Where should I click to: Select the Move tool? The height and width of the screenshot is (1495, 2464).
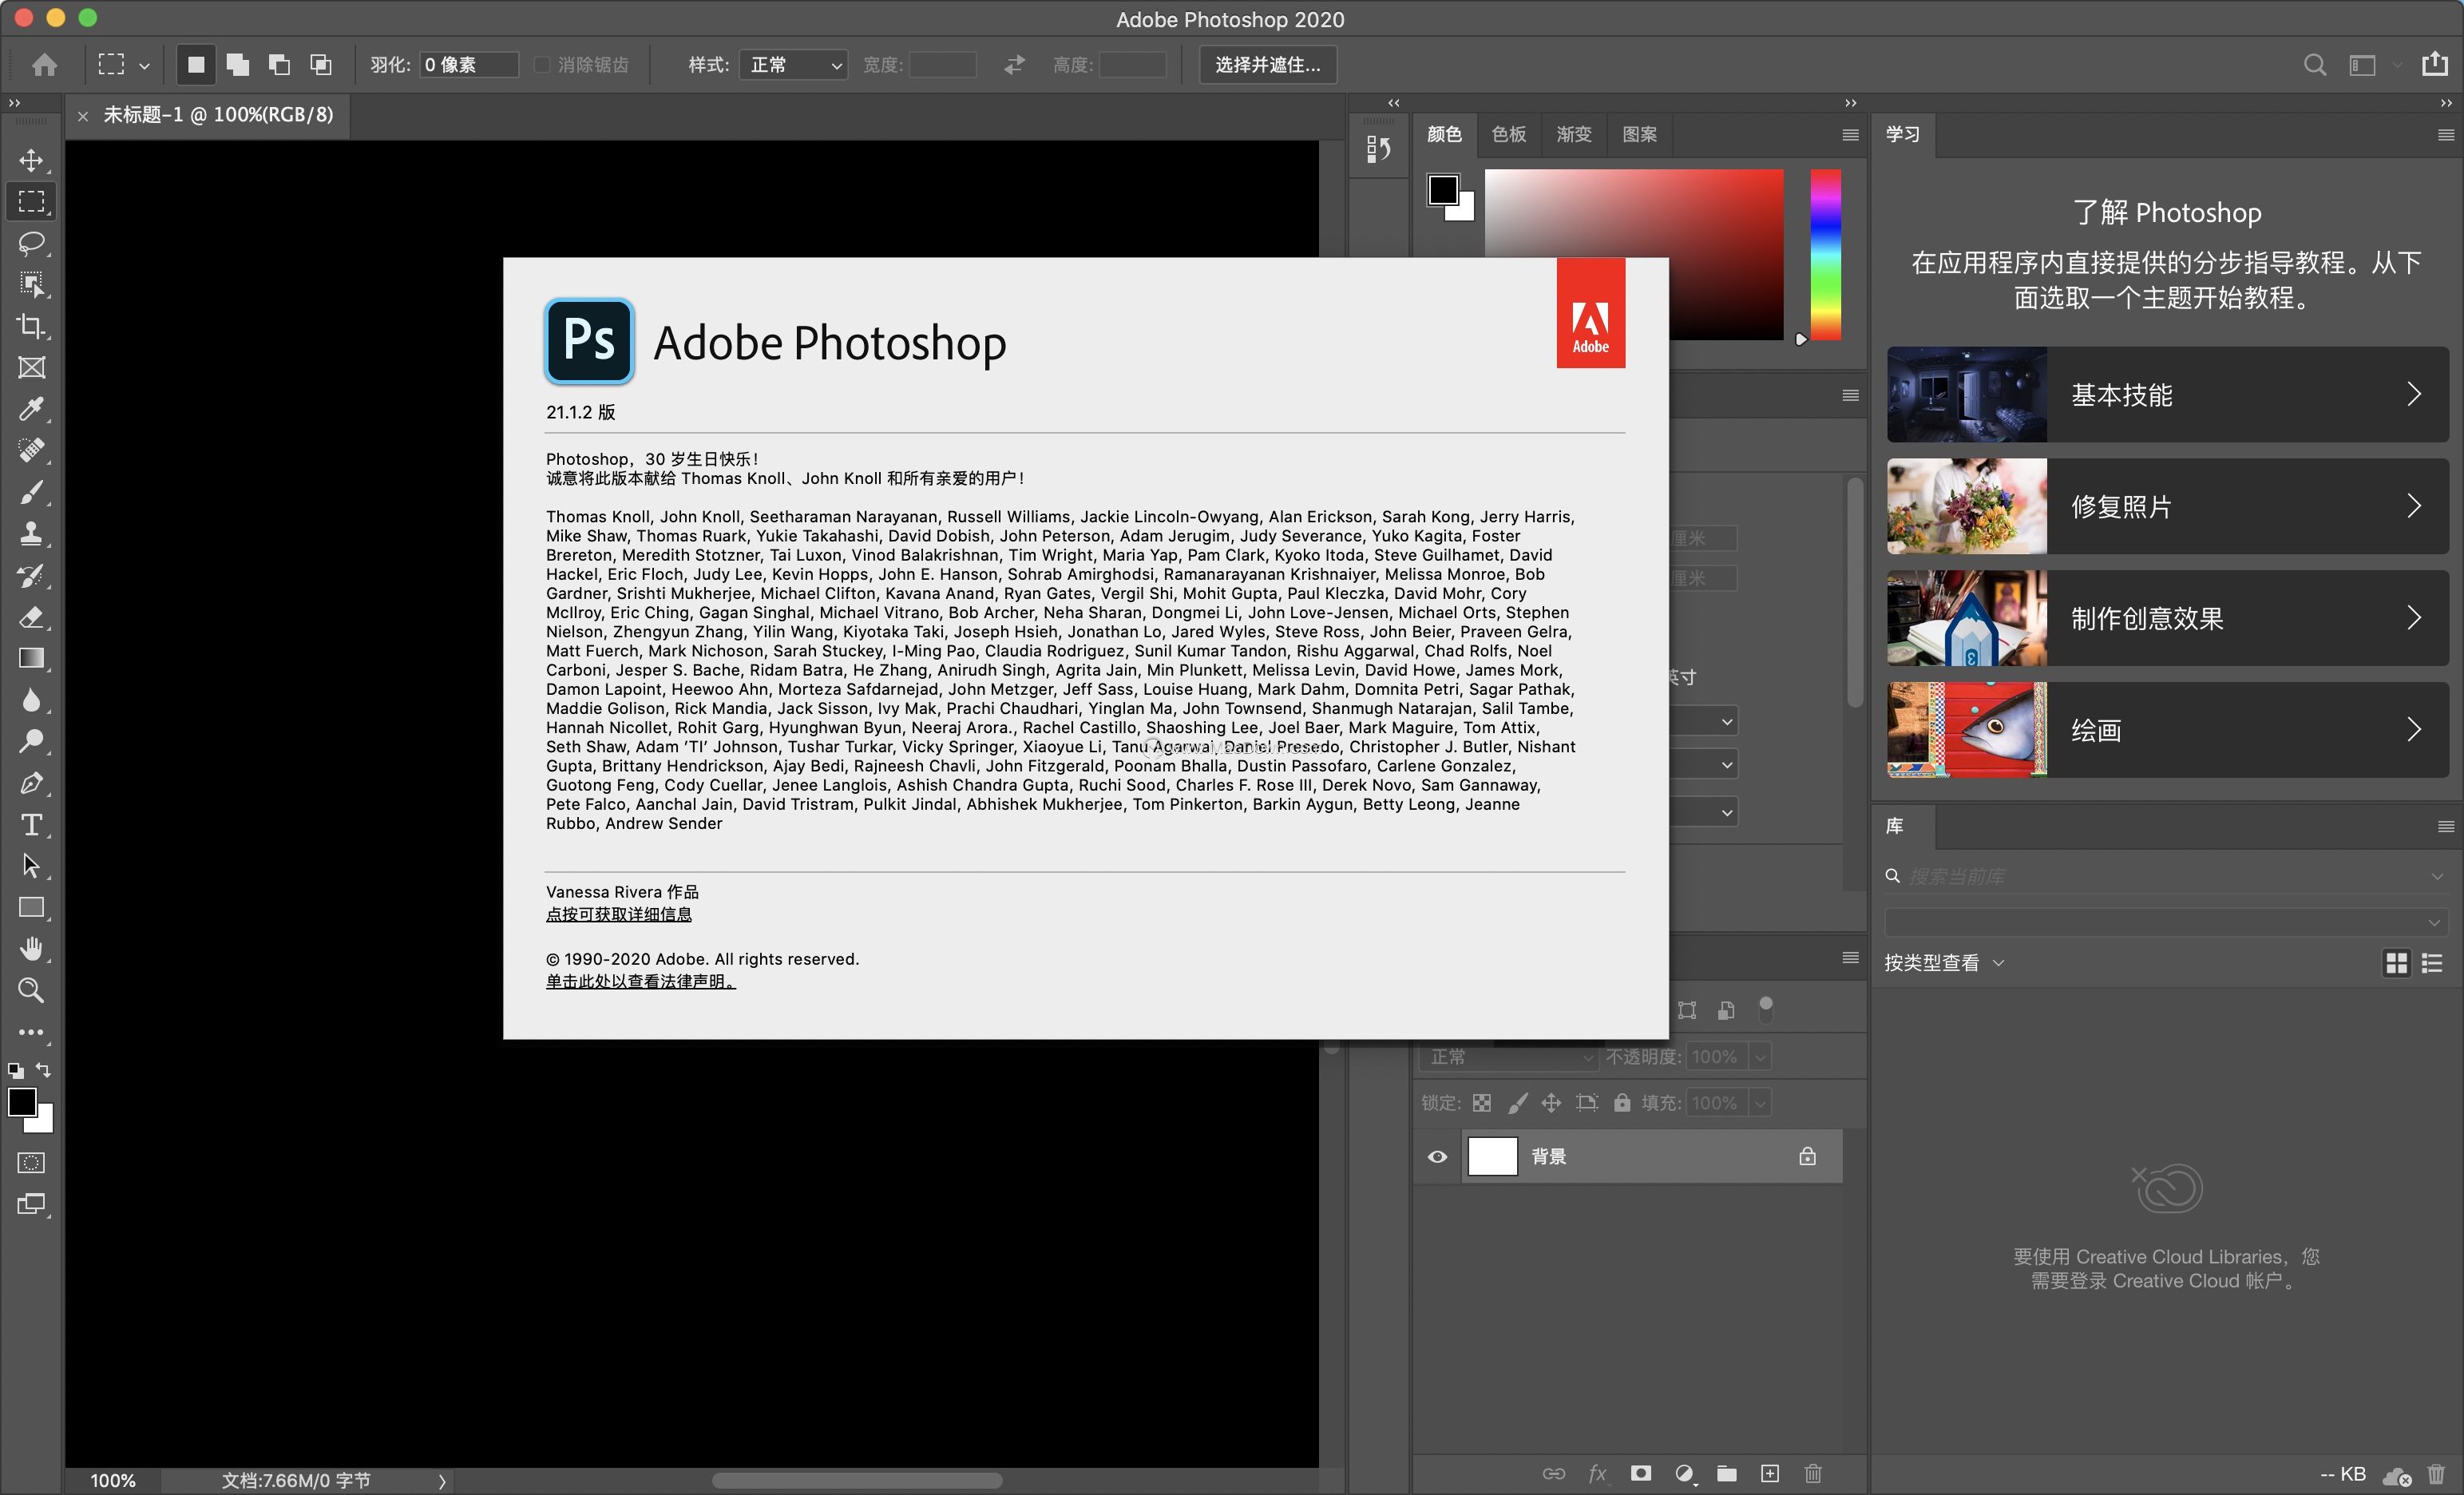click(x=31, y=160)
